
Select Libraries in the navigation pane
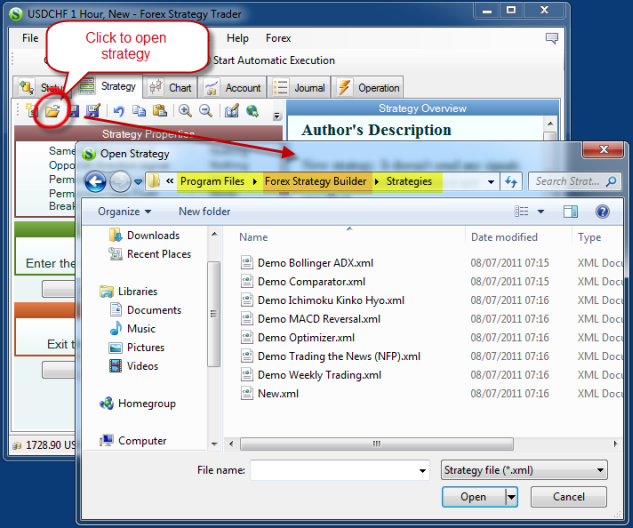[128, 291]
